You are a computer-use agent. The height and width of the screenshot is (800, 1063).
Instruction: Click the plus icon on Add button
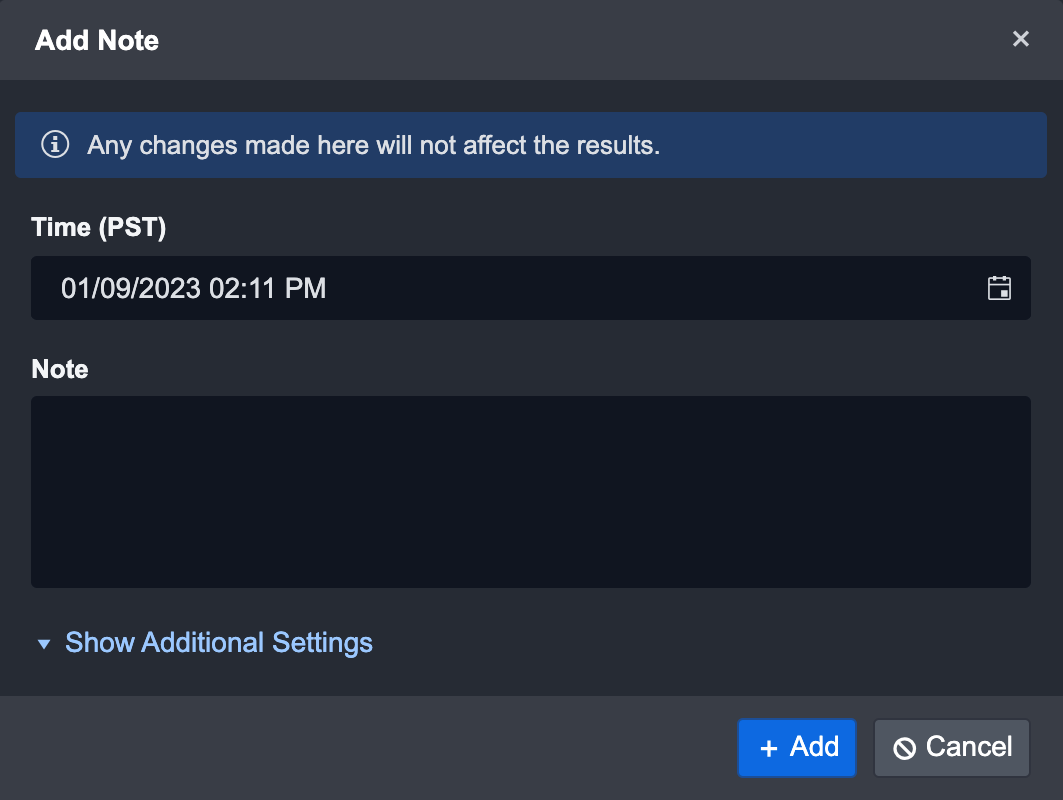768,748
